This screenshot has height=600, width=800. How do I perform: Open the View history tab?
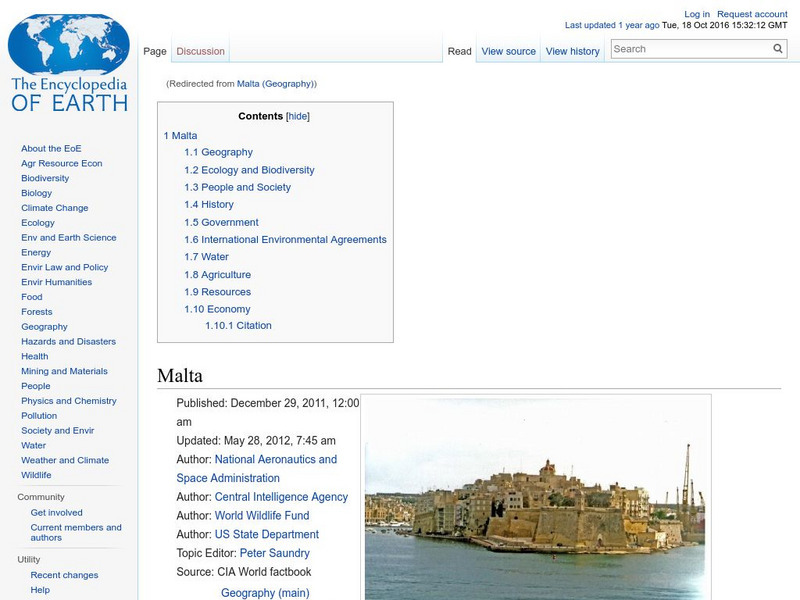click(572, 50)
